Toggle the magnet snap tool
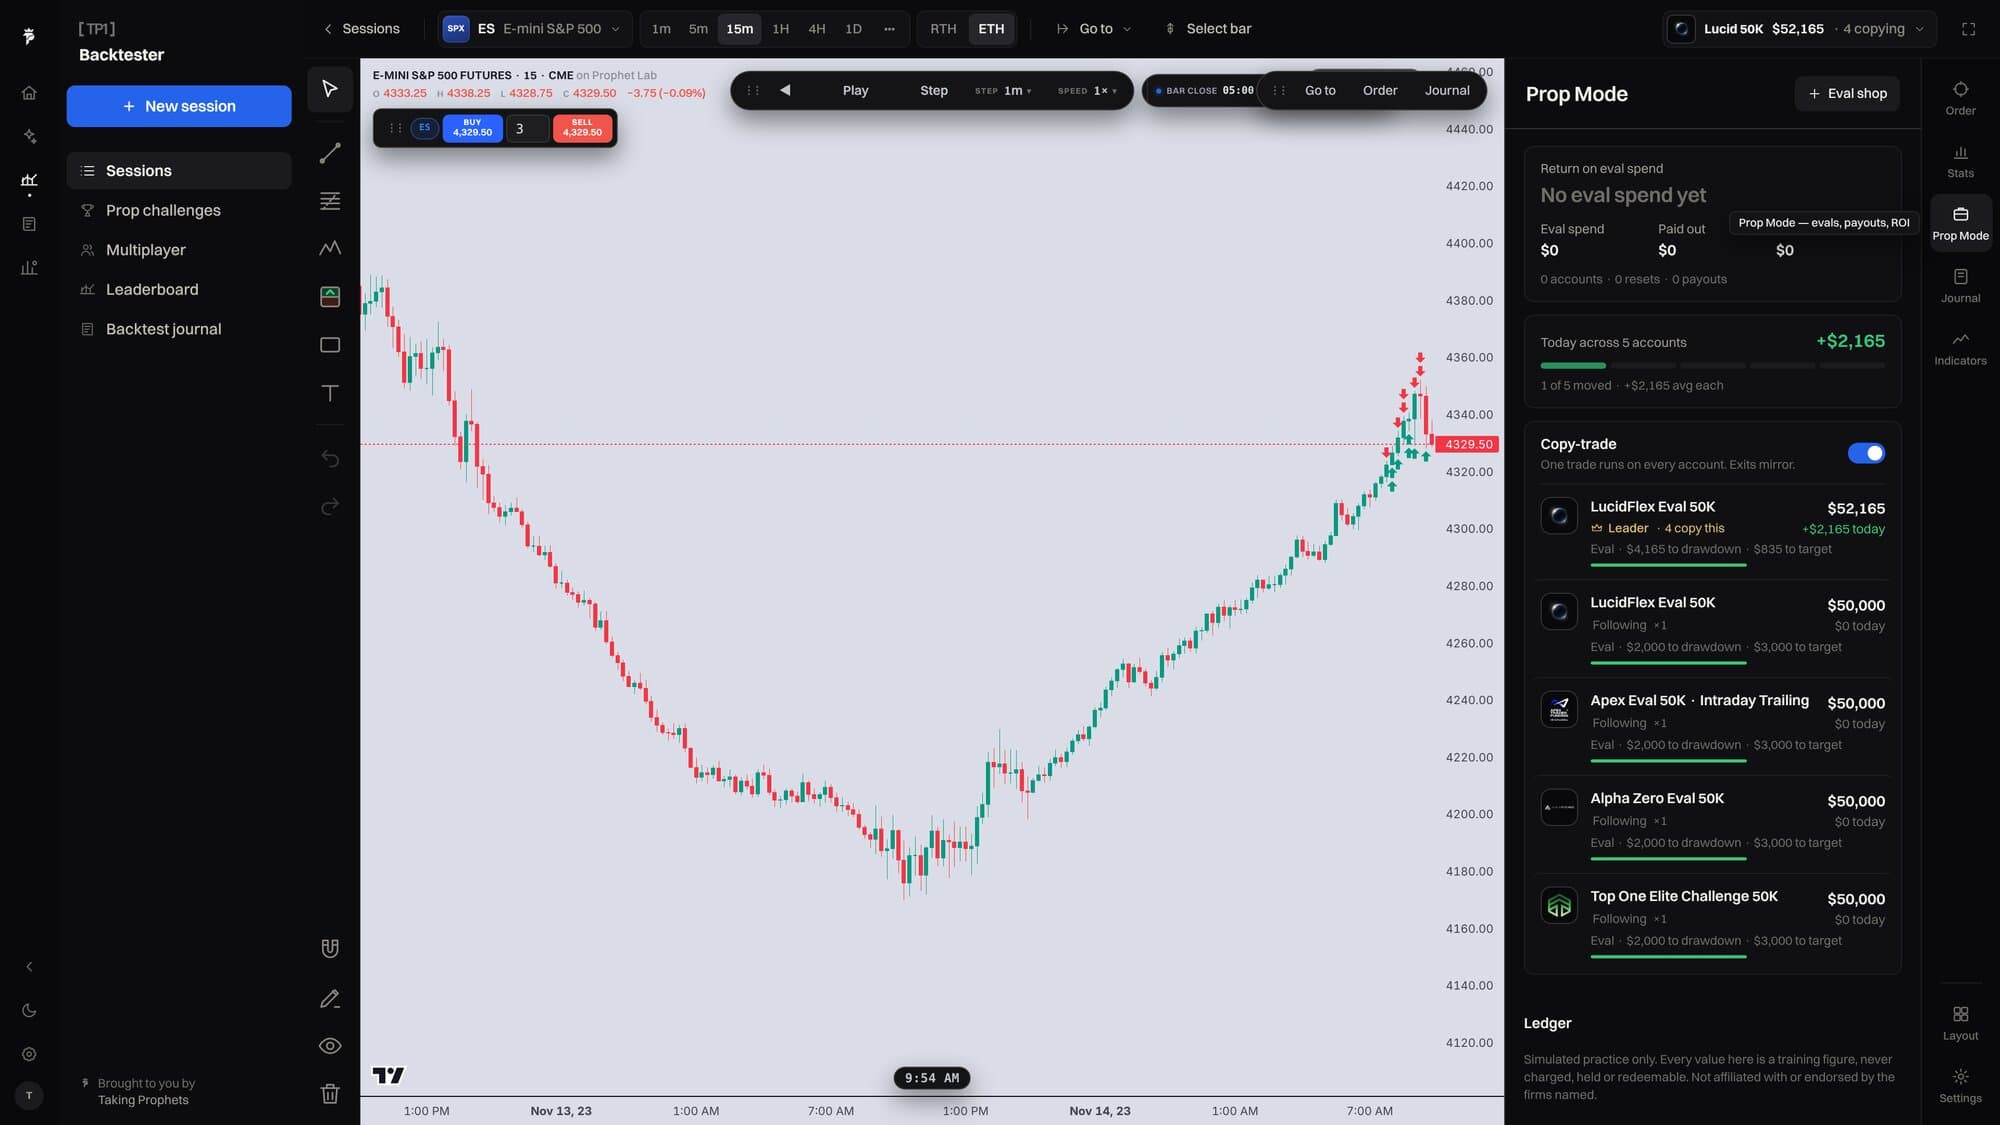Image resolution: width=2000 pixels, height=1125 pixels. point(330,948)
